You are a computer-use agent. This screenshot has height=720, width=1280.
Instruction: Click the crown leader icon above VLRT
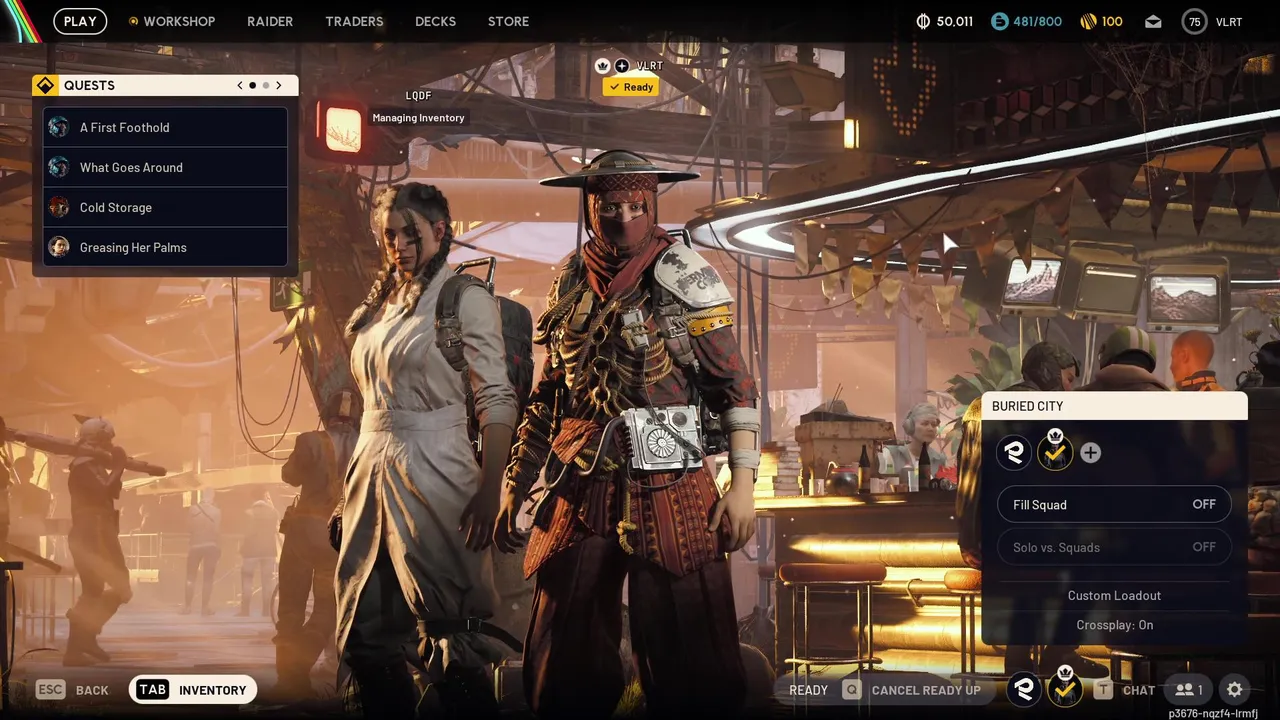coord(602,66)
